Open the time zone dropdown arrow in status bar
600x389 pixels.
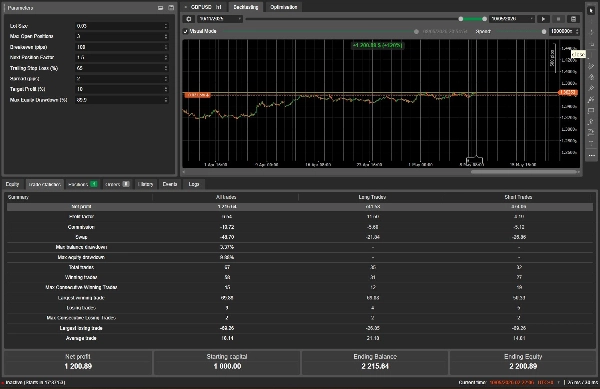[559, 382]
